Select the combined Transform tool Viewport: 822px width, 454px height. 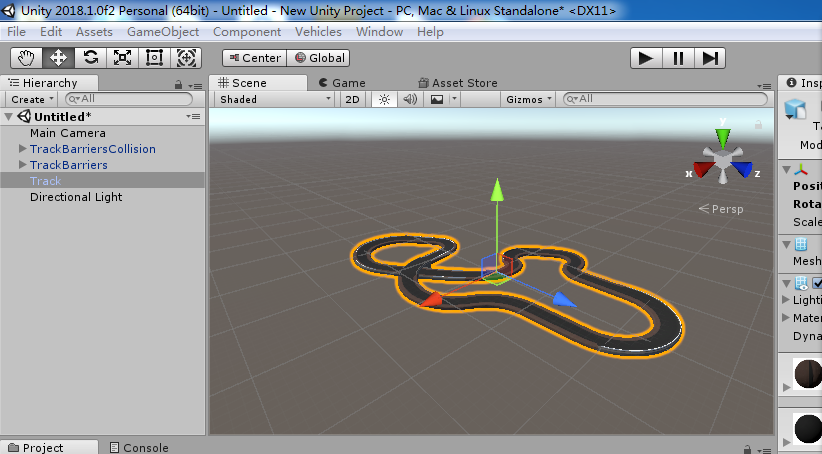point(187,58)
